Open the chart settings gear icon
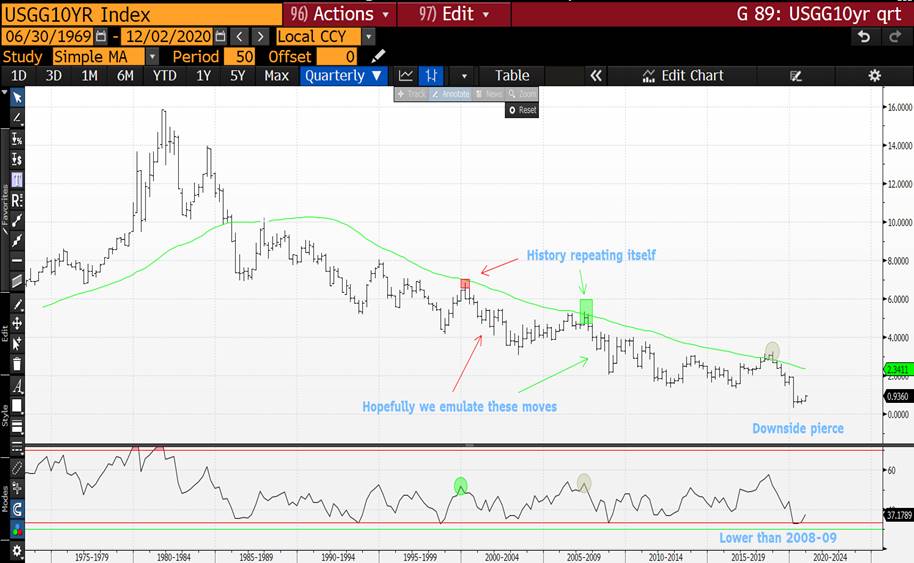914x563 pixels. point(874,76)
